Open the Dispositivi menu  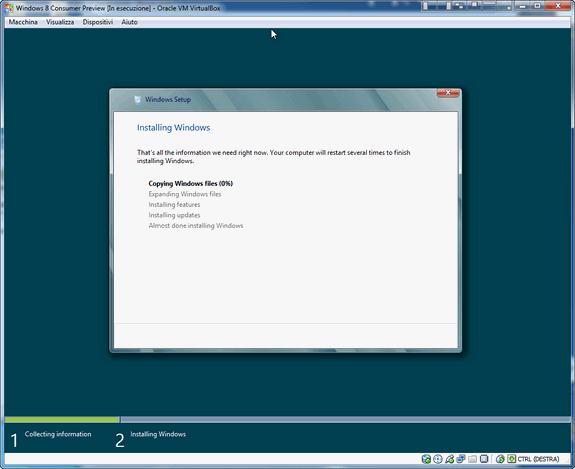(x=98, y=22)
